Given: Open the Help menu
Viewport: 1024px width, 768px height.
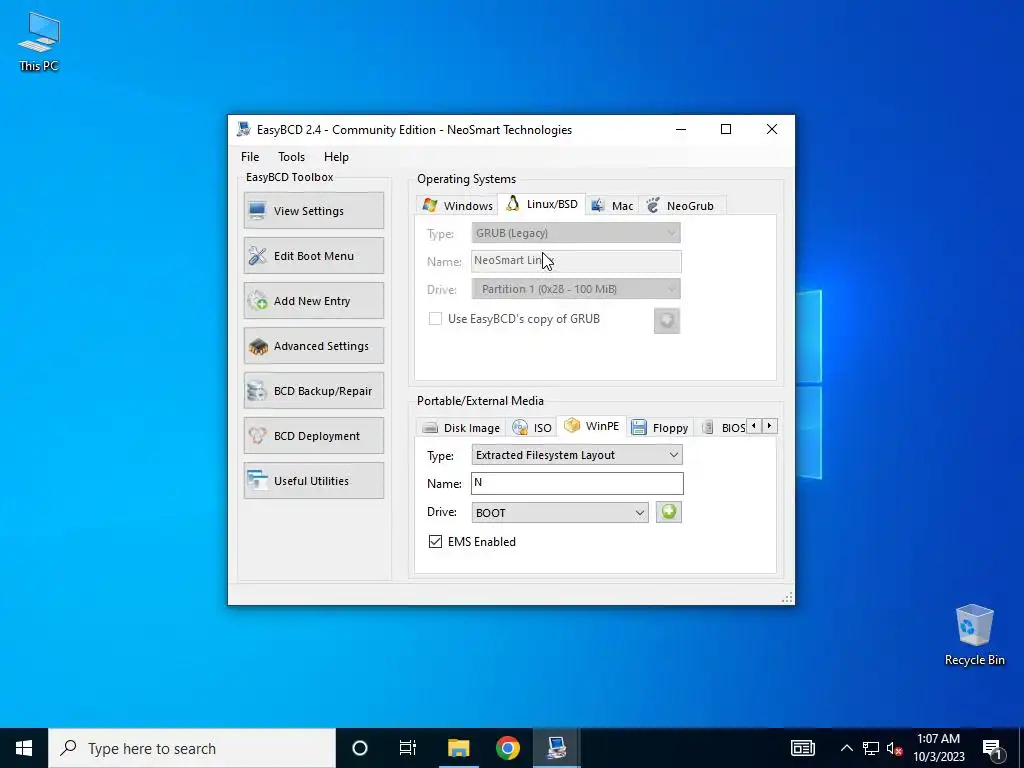Looking at the screenshot, I should [x=336, y=157].
